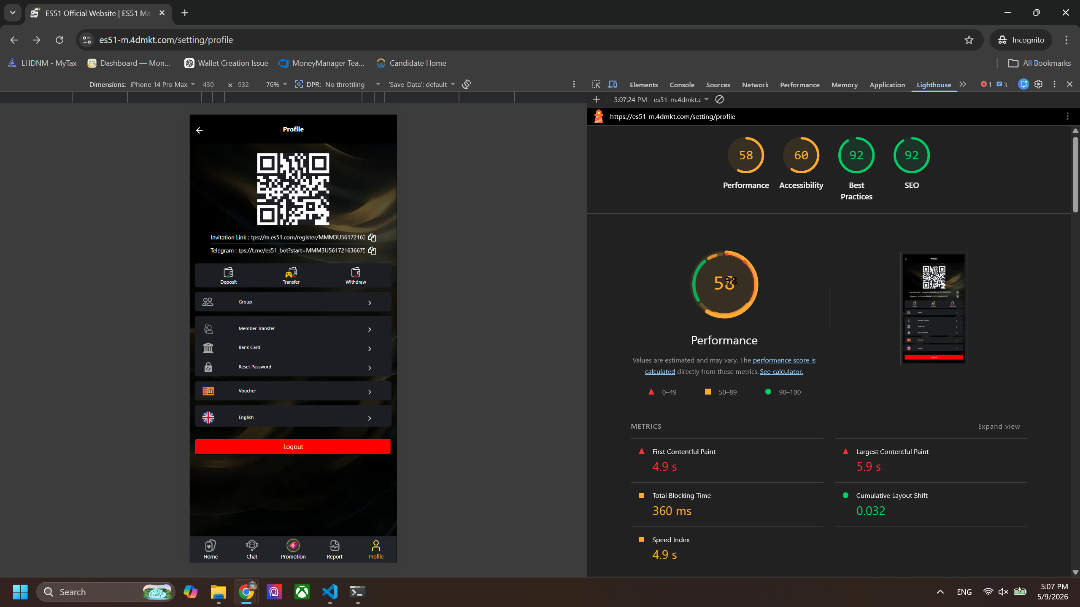Open the English language row

(293, 417)
